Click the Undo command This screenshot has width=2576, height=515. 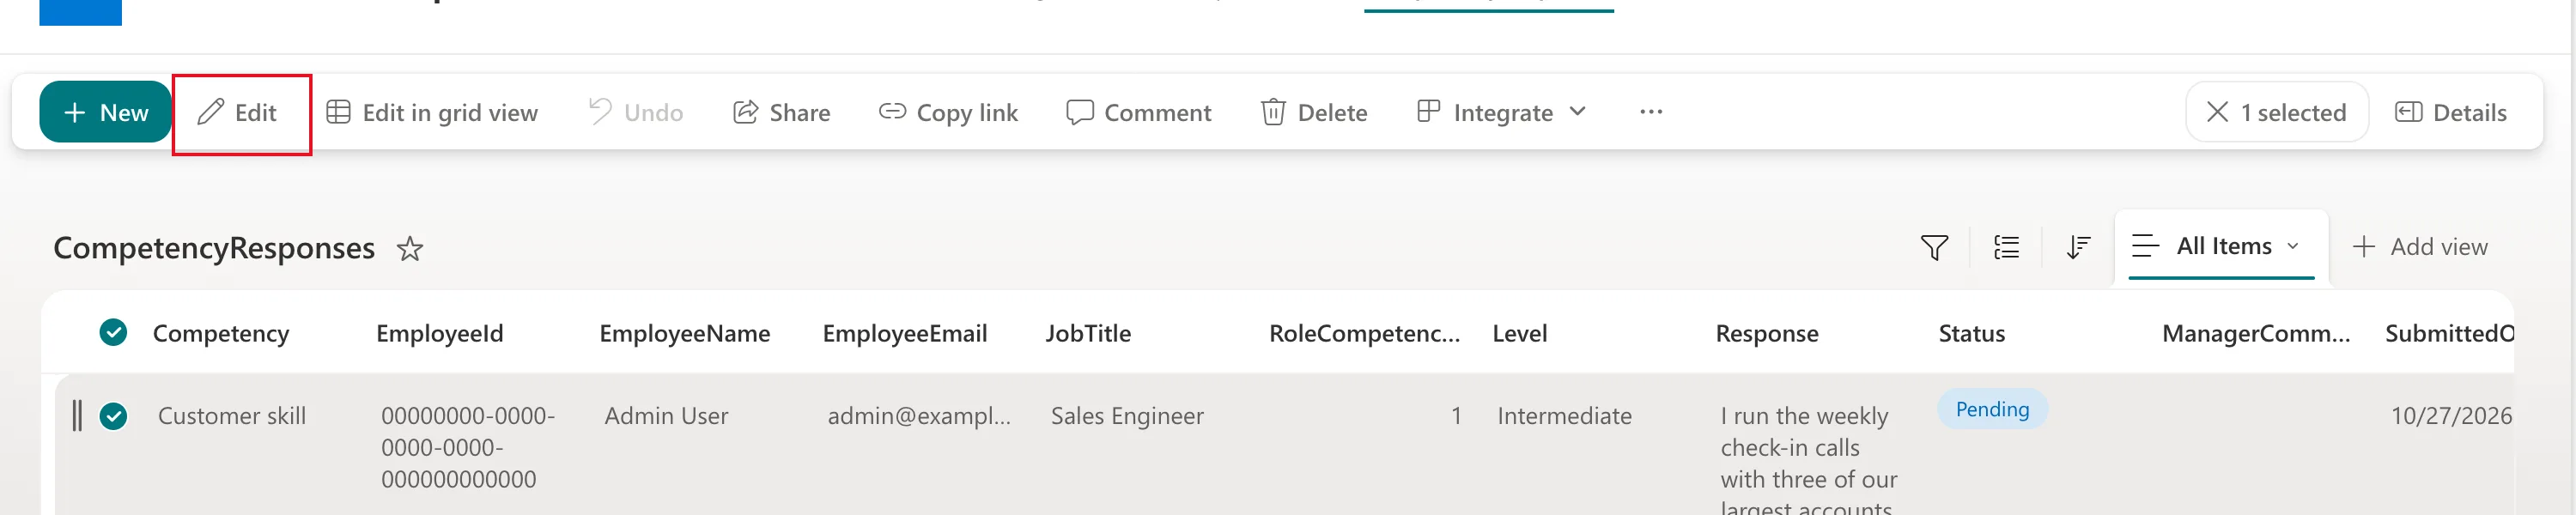(636, 112)
